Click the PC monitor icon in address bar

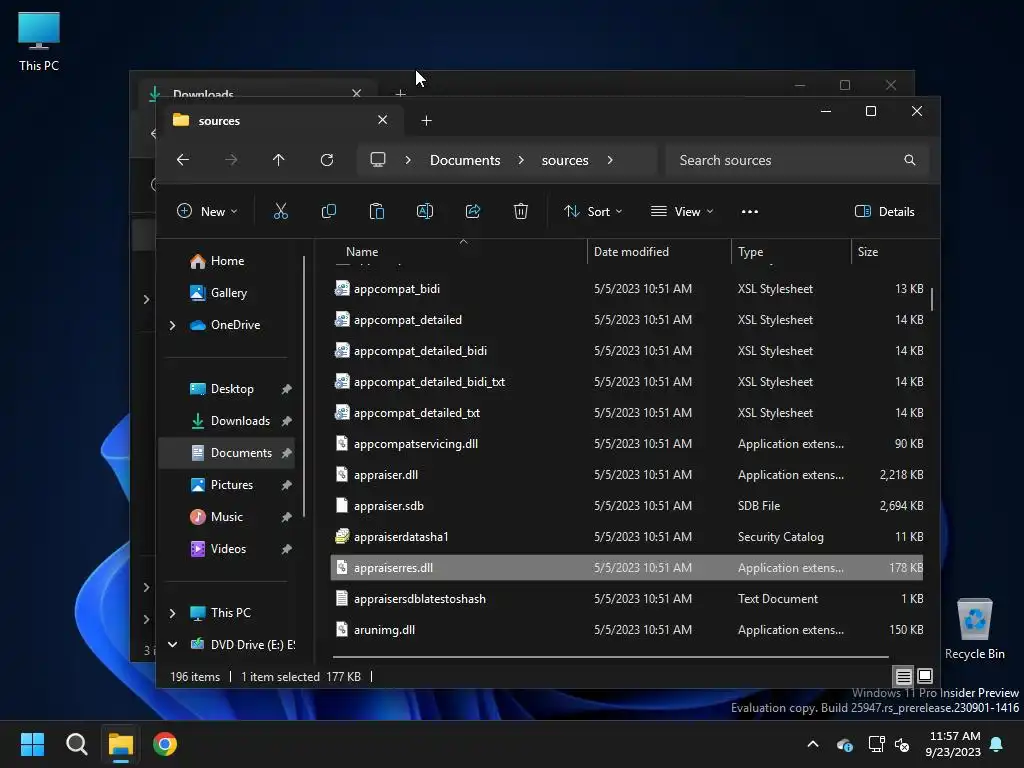pyautogui.click(x=377, y=160)
